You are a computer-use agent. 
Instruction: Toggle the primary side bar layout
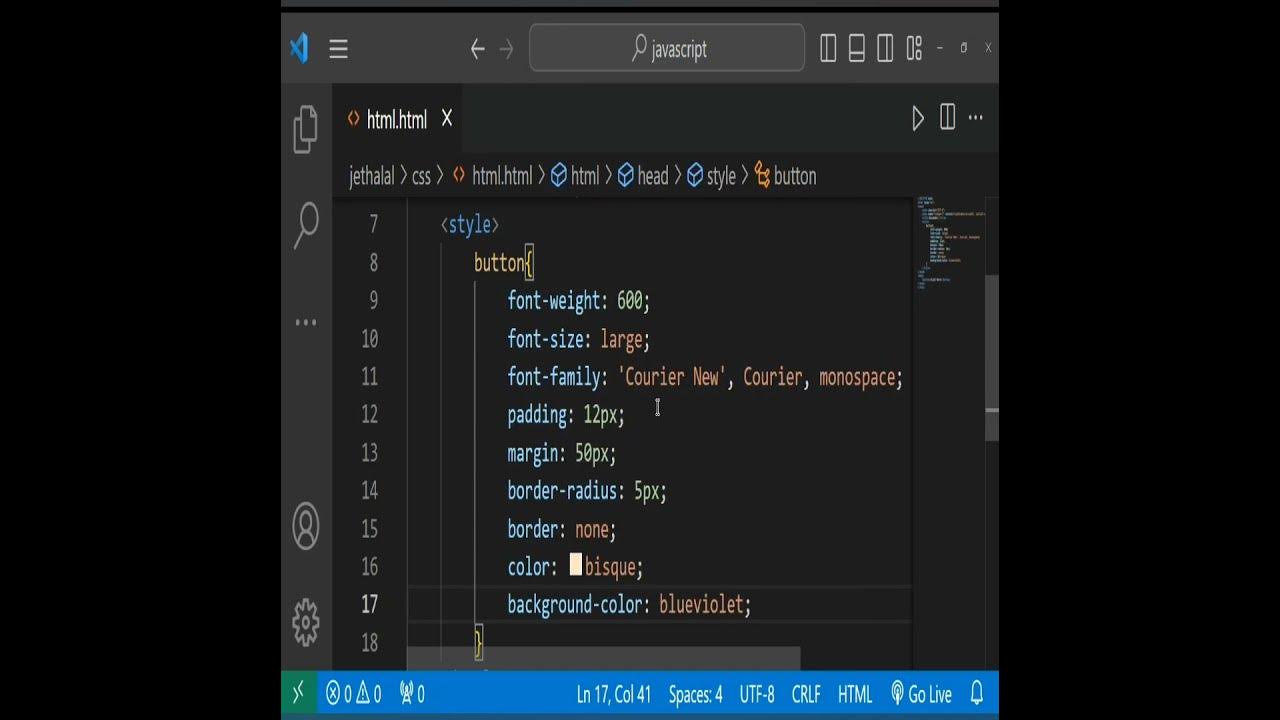click(x=828, y=48)
